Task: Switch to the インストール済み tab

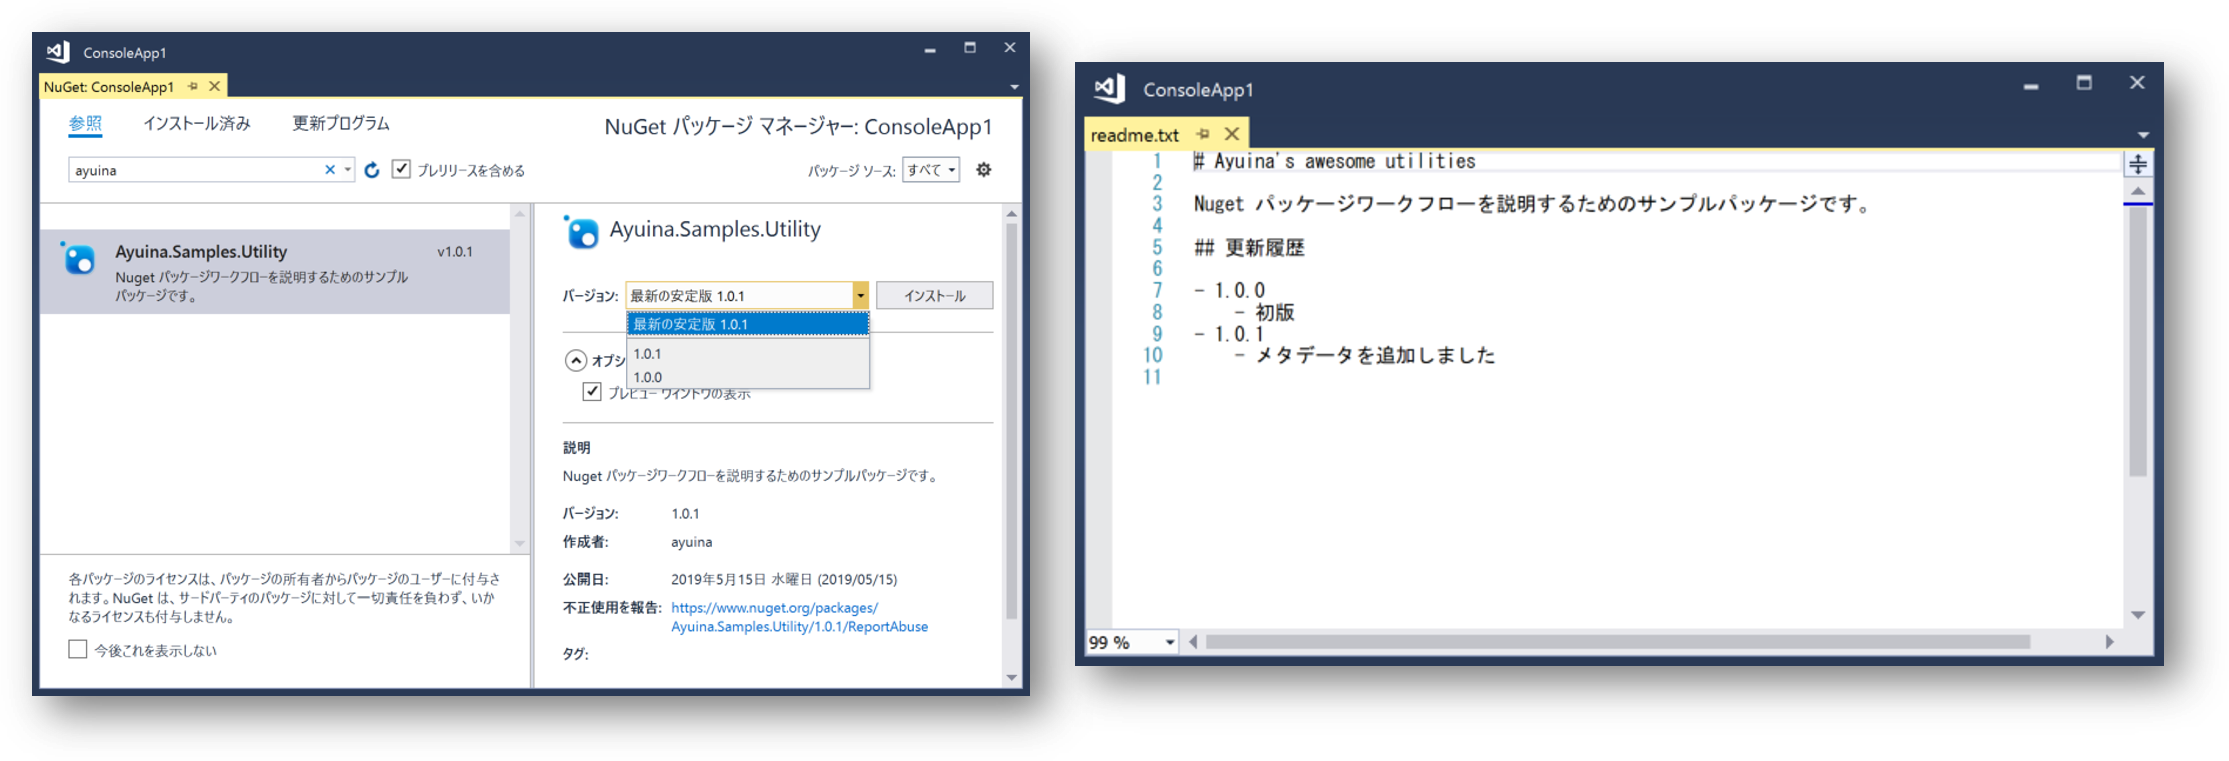Action: (197, 123)
